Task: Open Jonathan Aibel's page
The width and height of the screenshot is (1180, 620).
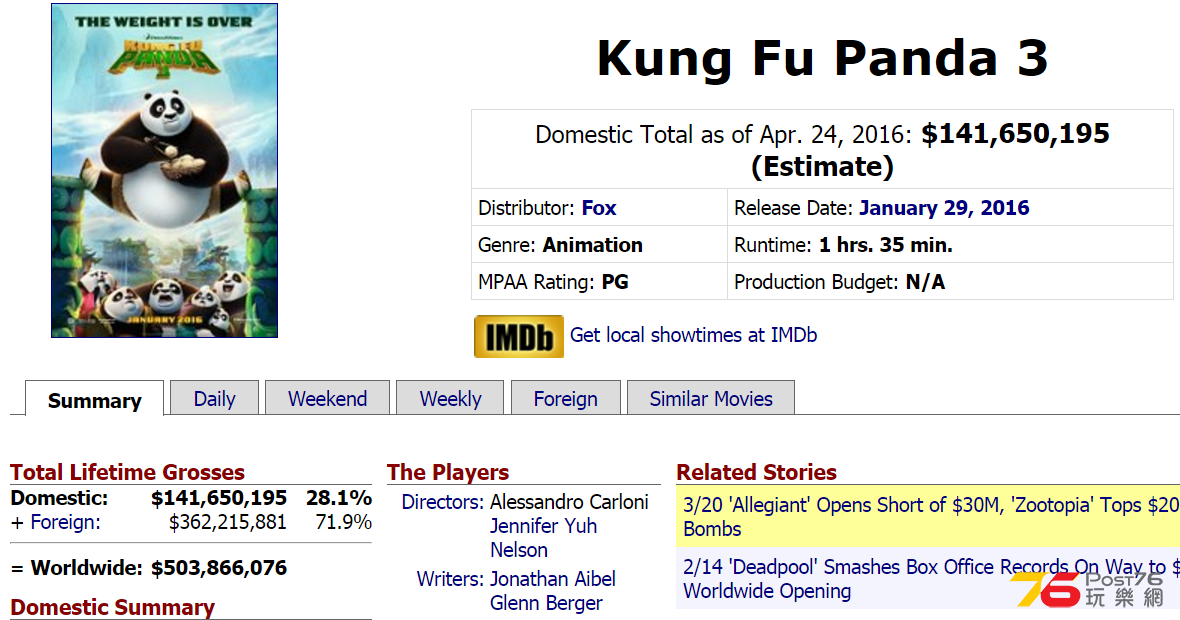Action: tap(552, 579)
